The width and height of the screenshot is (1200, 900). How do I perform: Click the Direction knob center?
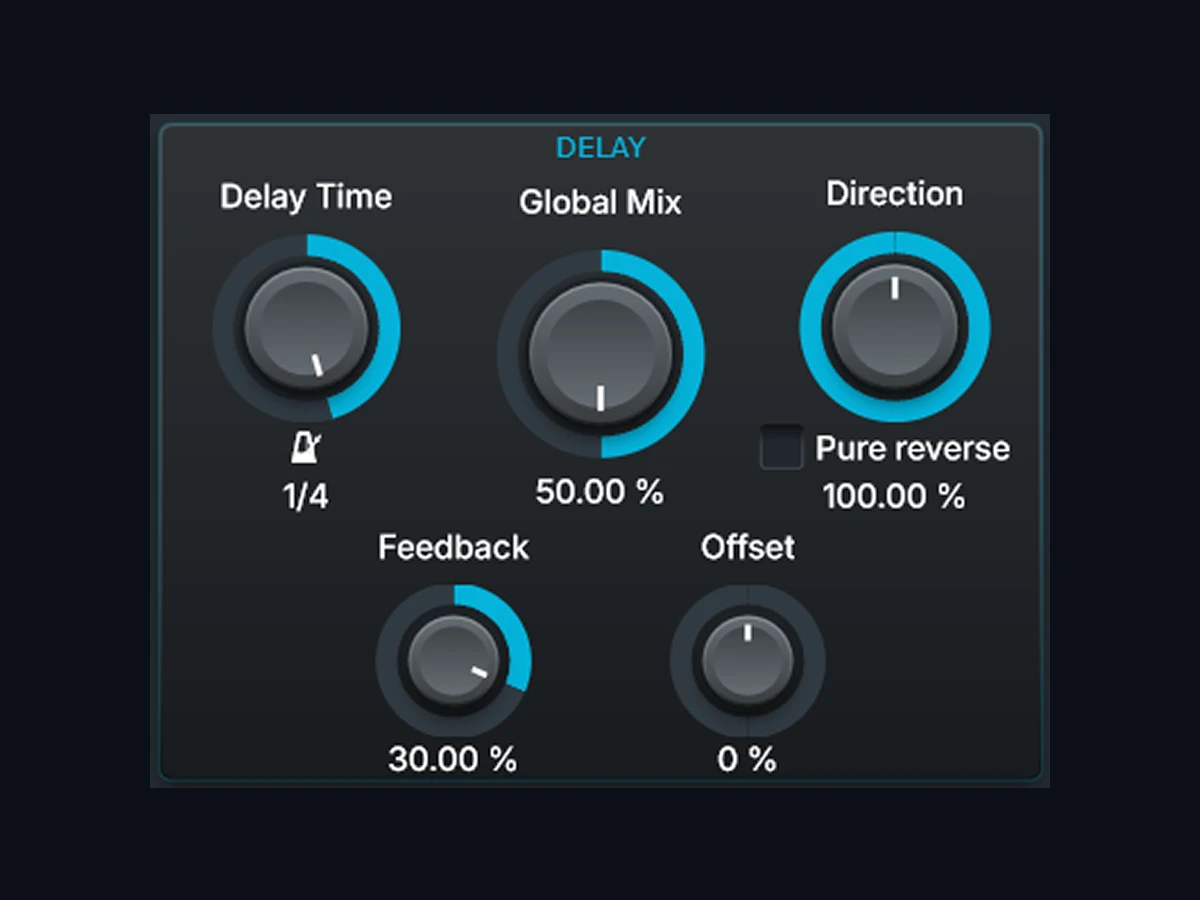[895, 327]
